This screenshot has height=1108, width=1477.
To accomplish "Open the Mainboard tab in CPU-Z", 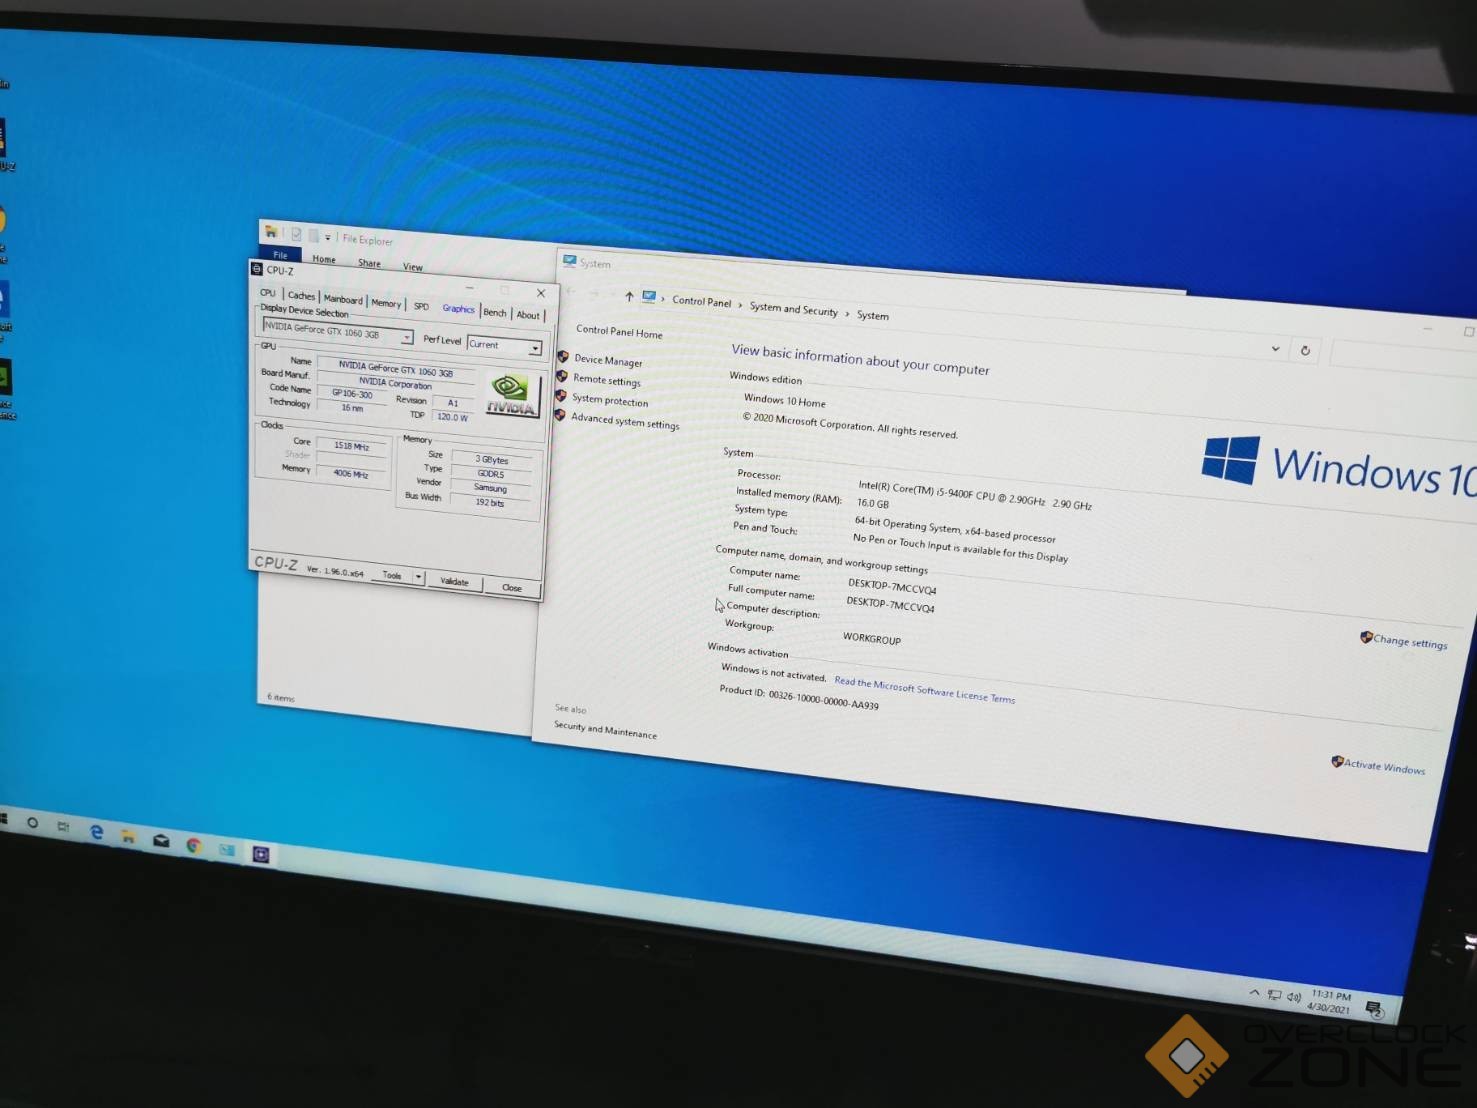I will click(343, 299).
